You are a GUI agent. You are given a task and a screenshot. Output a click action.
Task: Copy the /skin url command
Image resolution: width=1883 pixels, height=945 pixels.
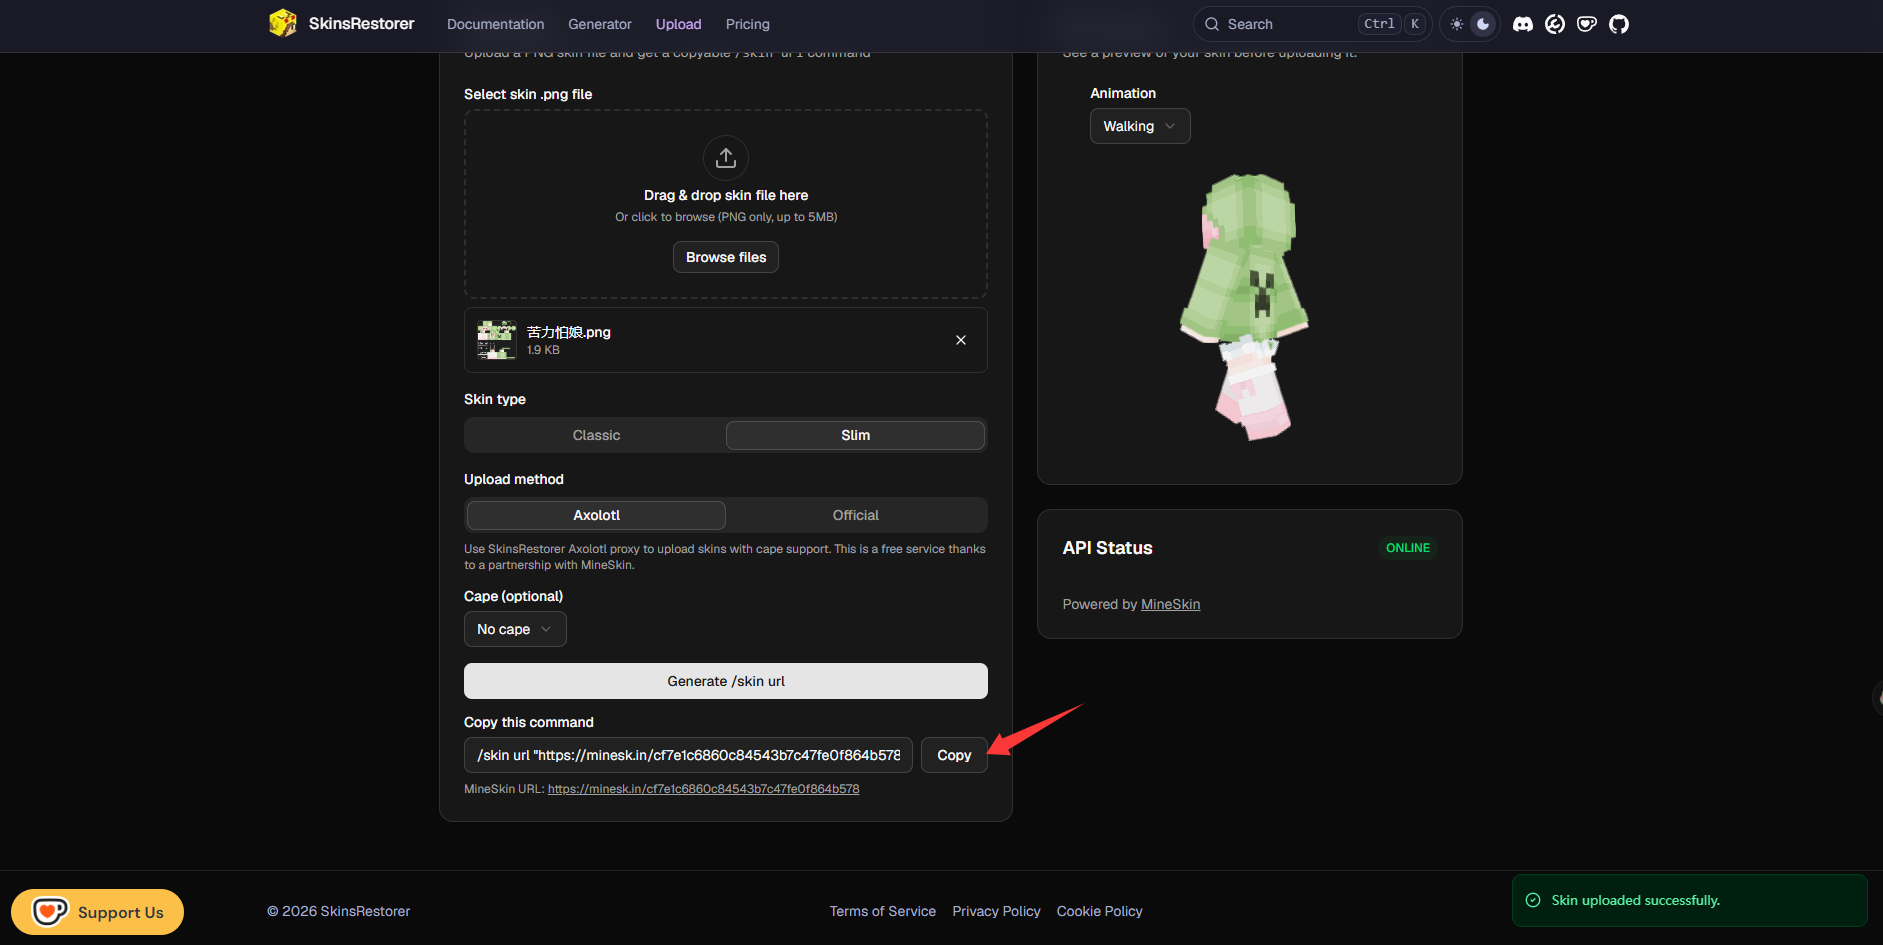[x=954, y=755]
